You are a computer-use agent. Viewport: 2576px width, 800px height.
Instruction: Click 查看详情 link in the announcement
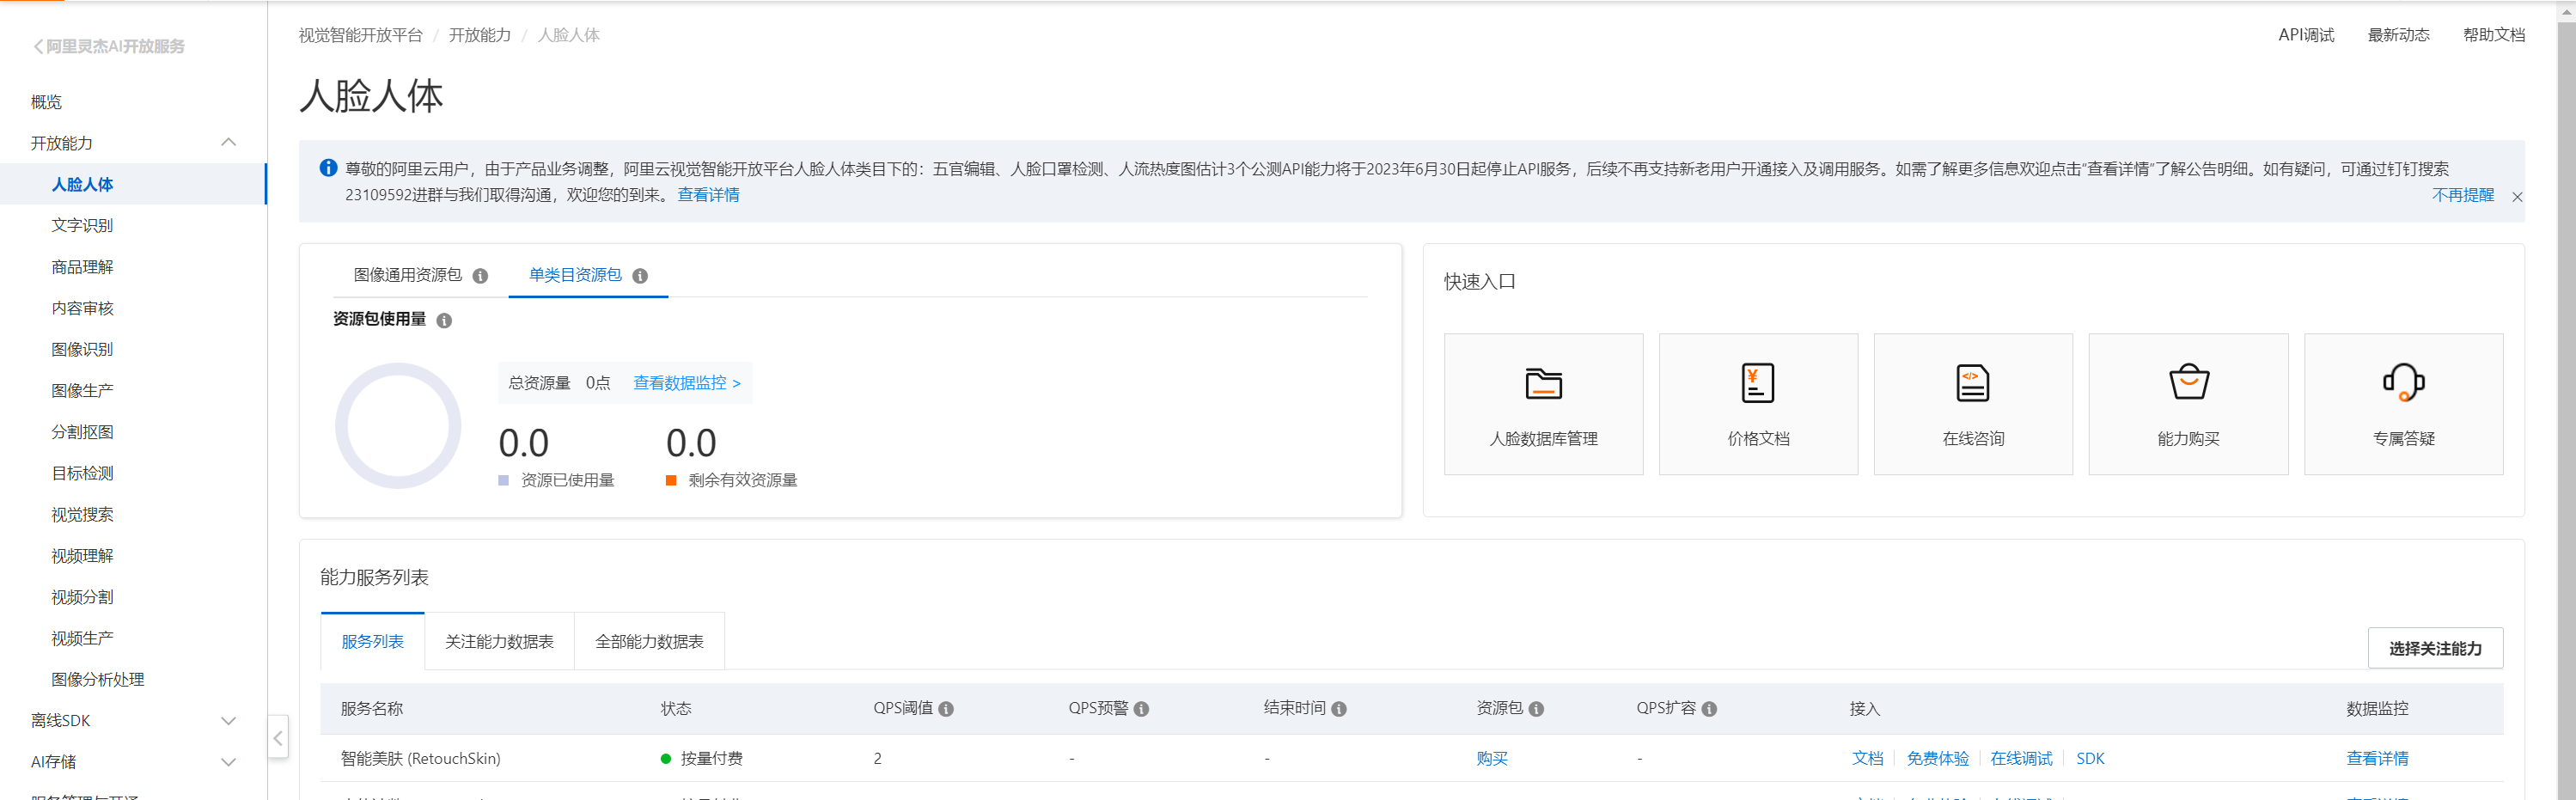[708, 195]
